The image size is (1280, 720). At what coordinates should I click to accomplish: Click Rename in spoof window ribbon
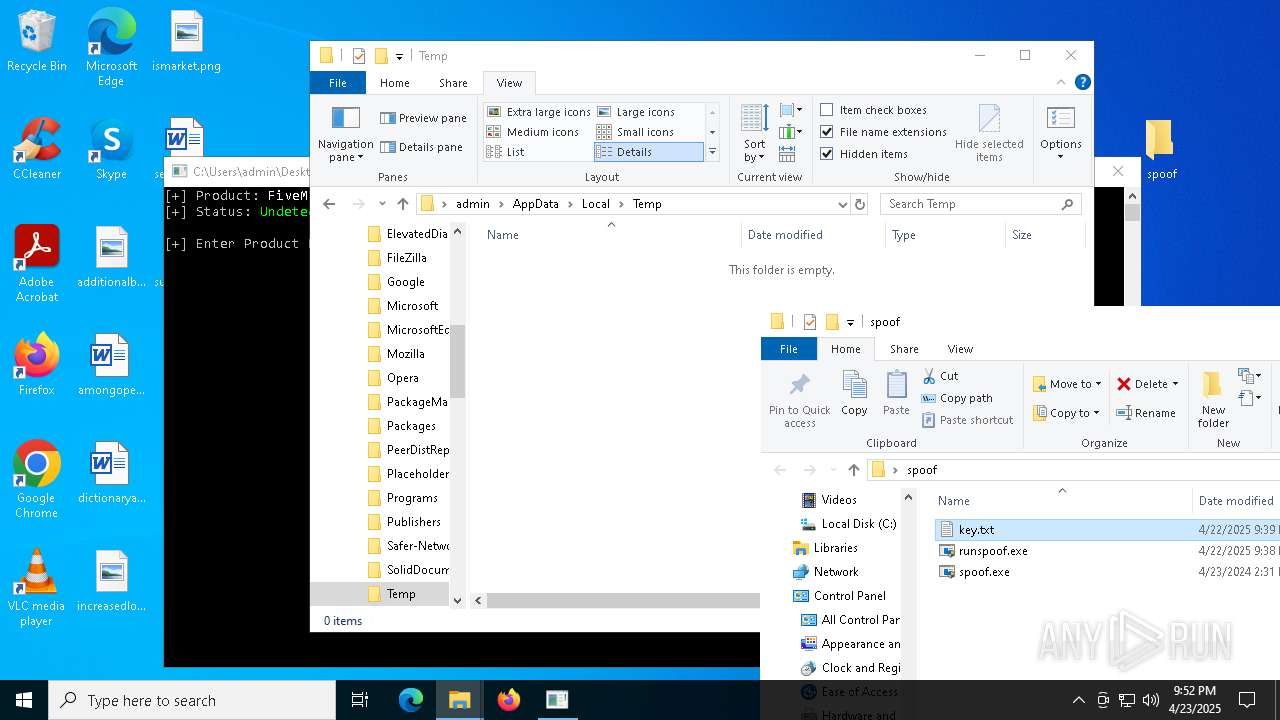[1146, 413]
